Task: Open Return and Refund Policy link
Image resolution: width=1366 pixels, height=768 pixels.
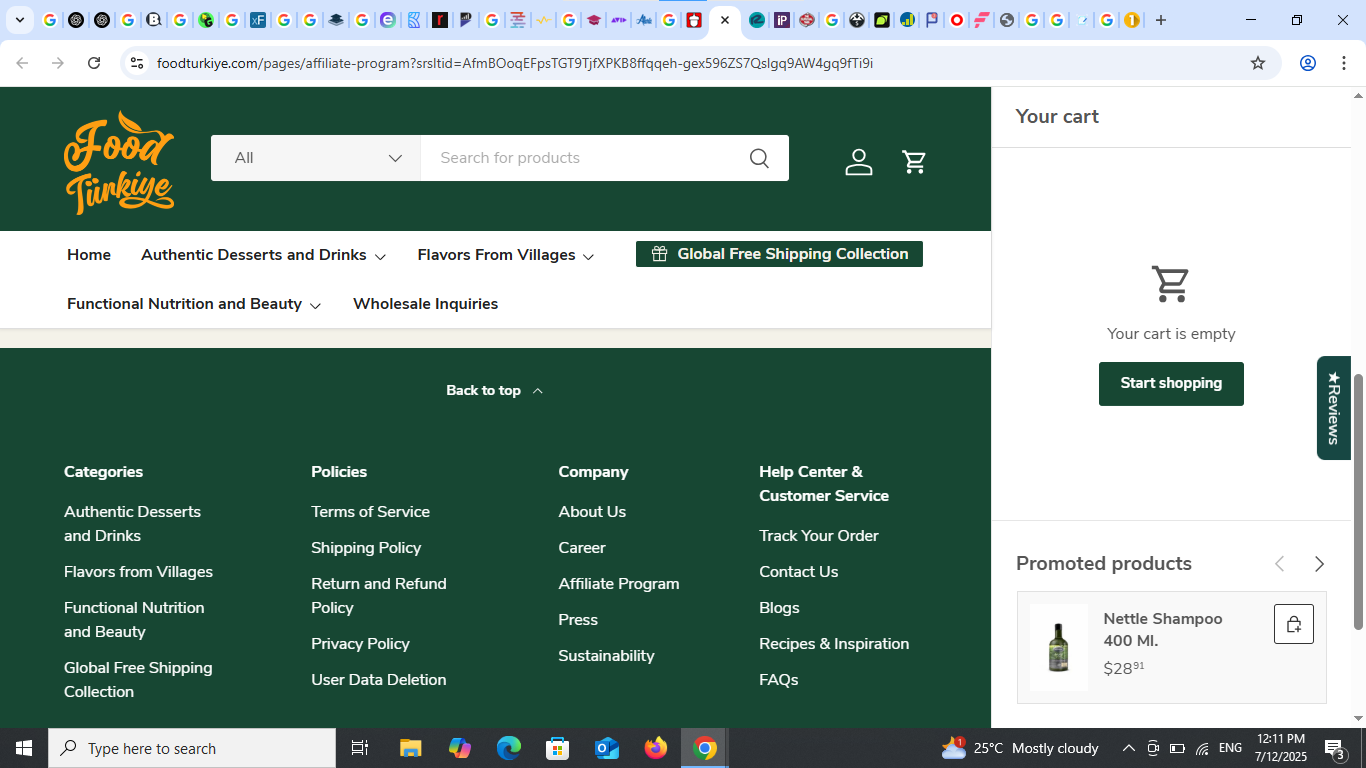Action: pos(379,596)
